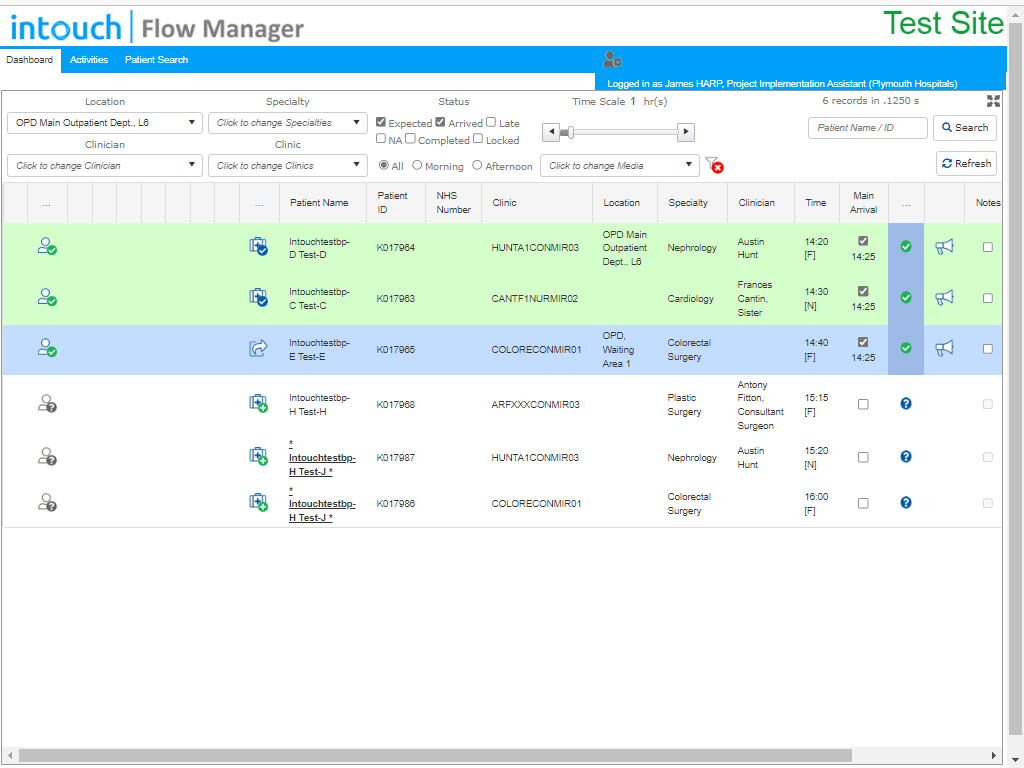Click patient status icon for Test-E row
This screenshot has width=1024, height=768.
click(47, 347)
